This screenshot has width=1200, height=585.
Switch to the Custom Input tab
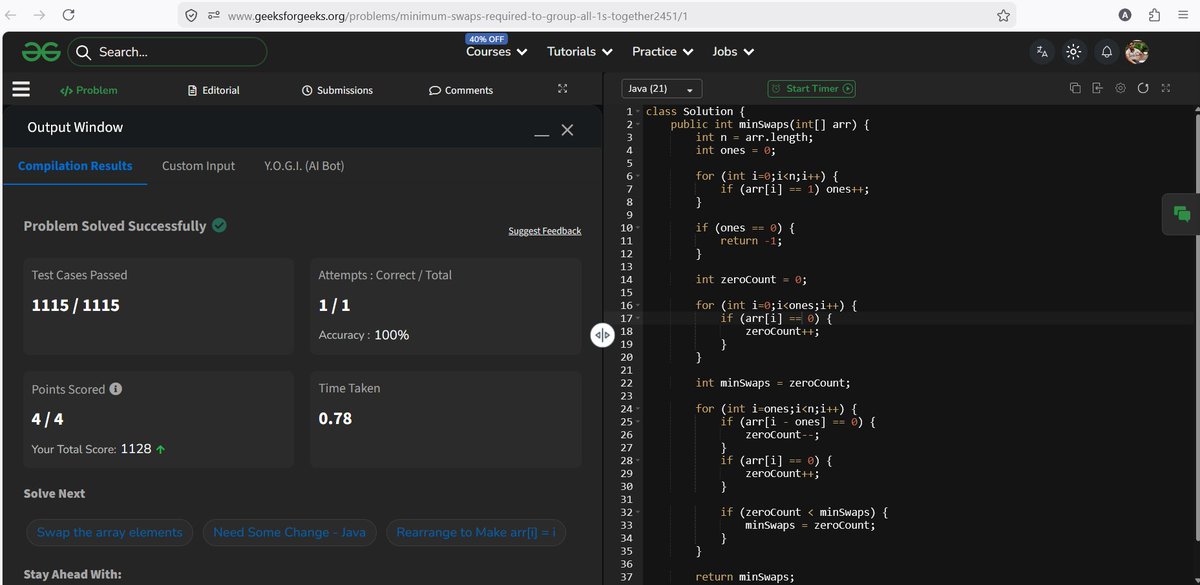pos(198,165)
